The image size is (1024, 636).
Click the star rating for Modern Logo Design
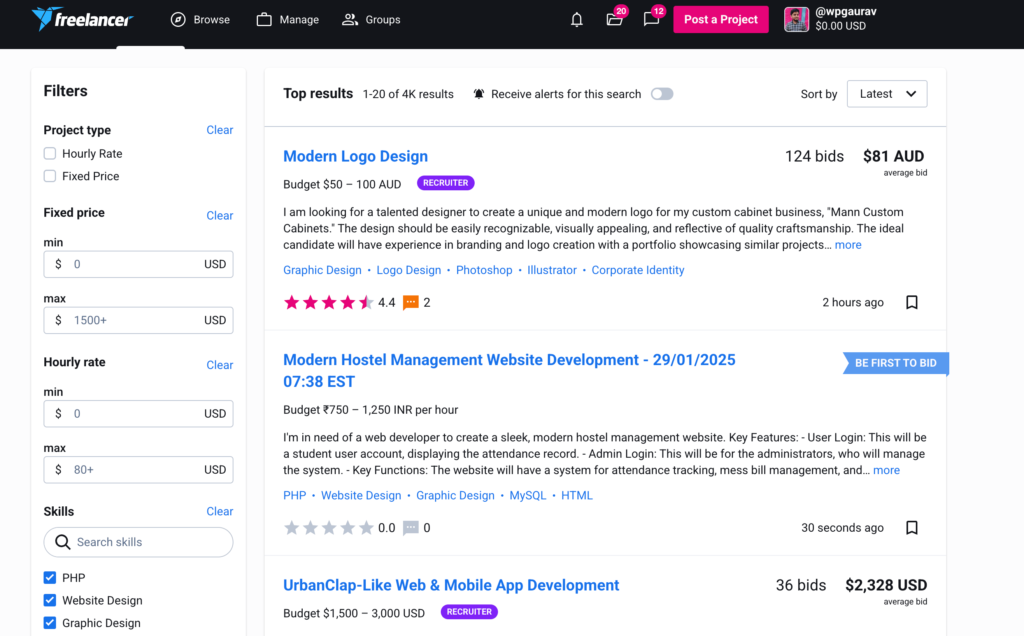pyautogui.click(x=328, y=302)
